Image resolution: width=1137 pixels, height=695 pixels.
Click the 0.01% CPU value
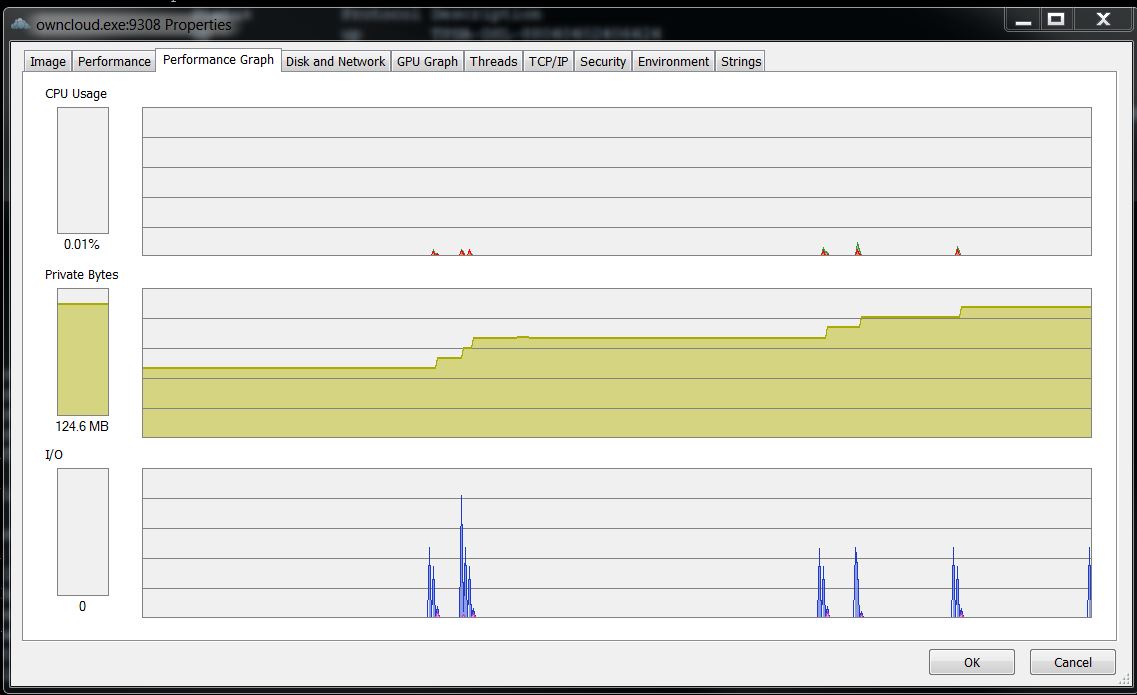coord(81,244)
